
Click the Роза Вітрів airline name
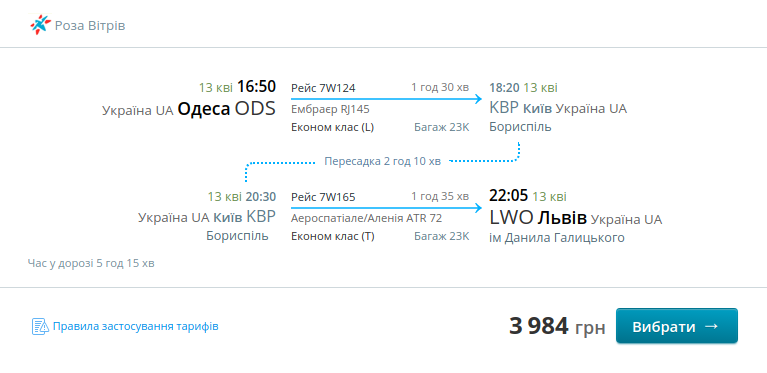[90, 25]
